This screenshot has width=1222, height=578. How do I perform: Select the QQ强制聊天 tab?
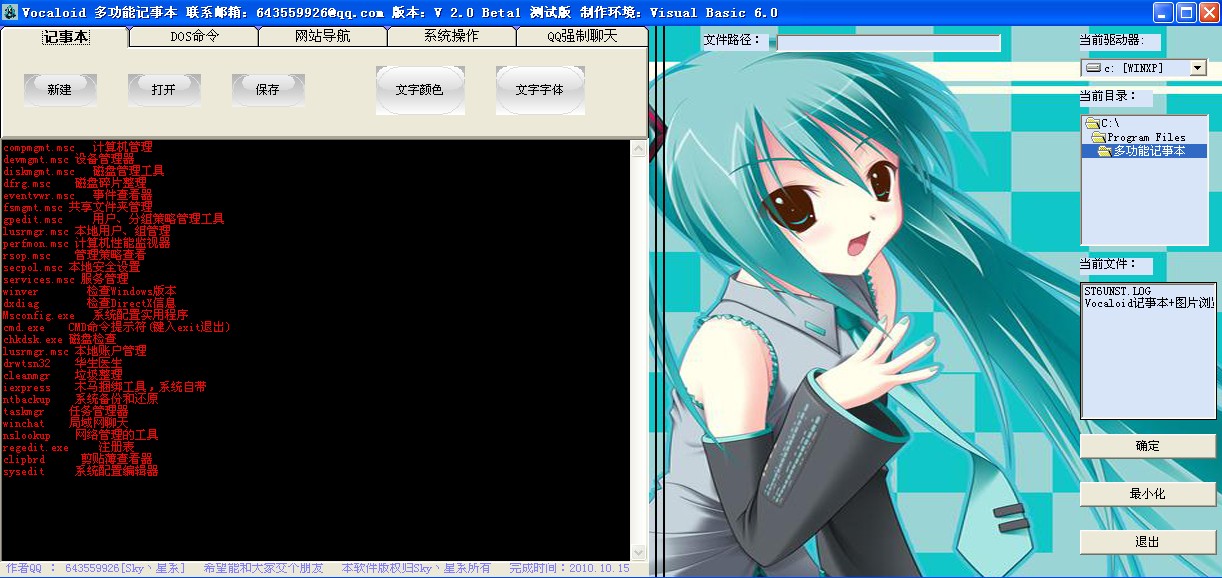coord(581,36)
